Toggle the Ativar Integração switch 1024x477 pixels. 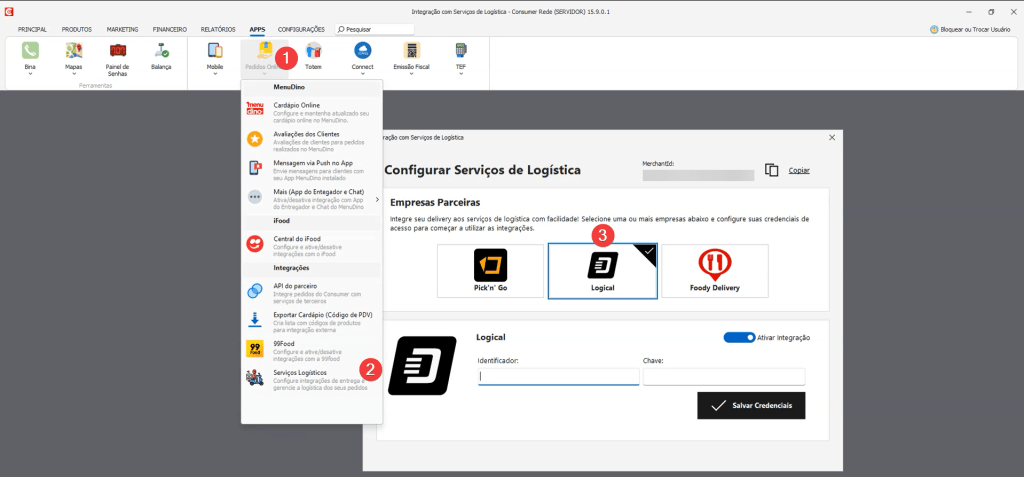(739, 338)
